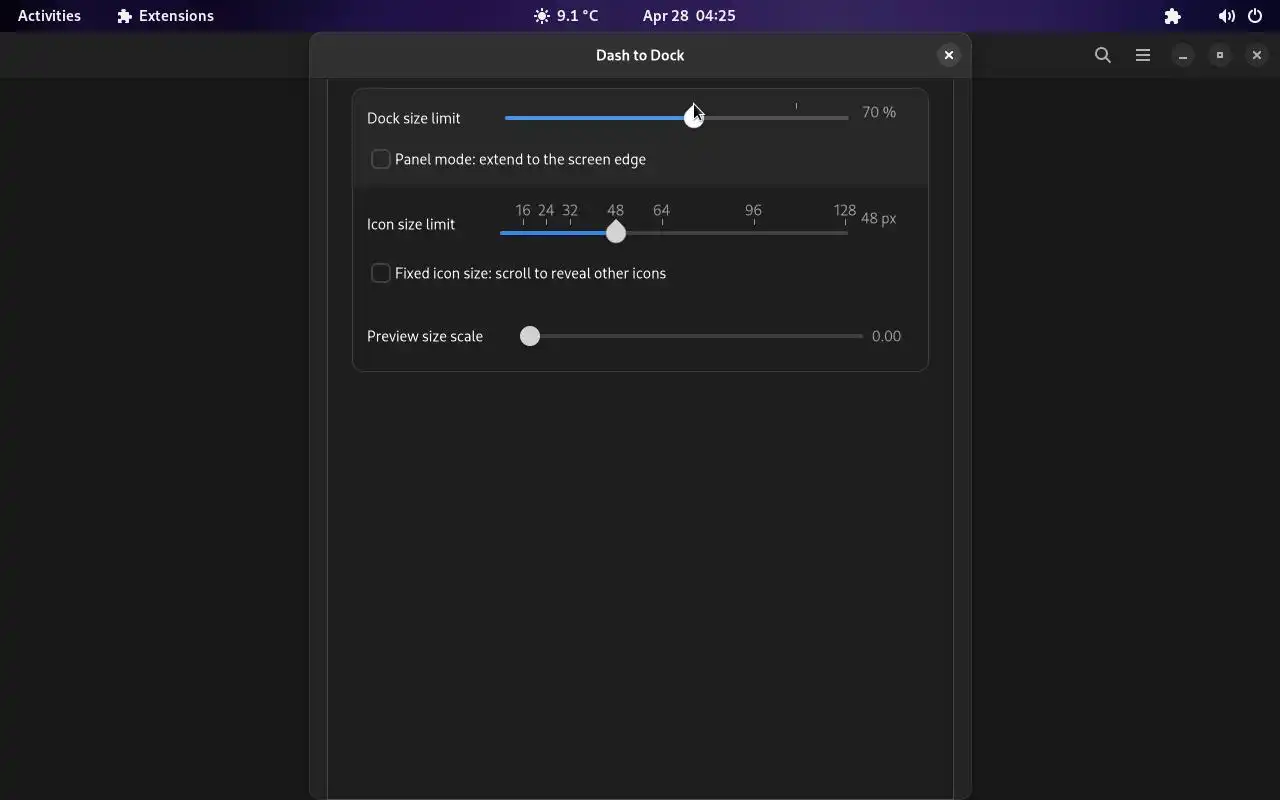The image size is (1280, 800).
Task: Open the clock and calendar menu
Action: pos(689,16)
